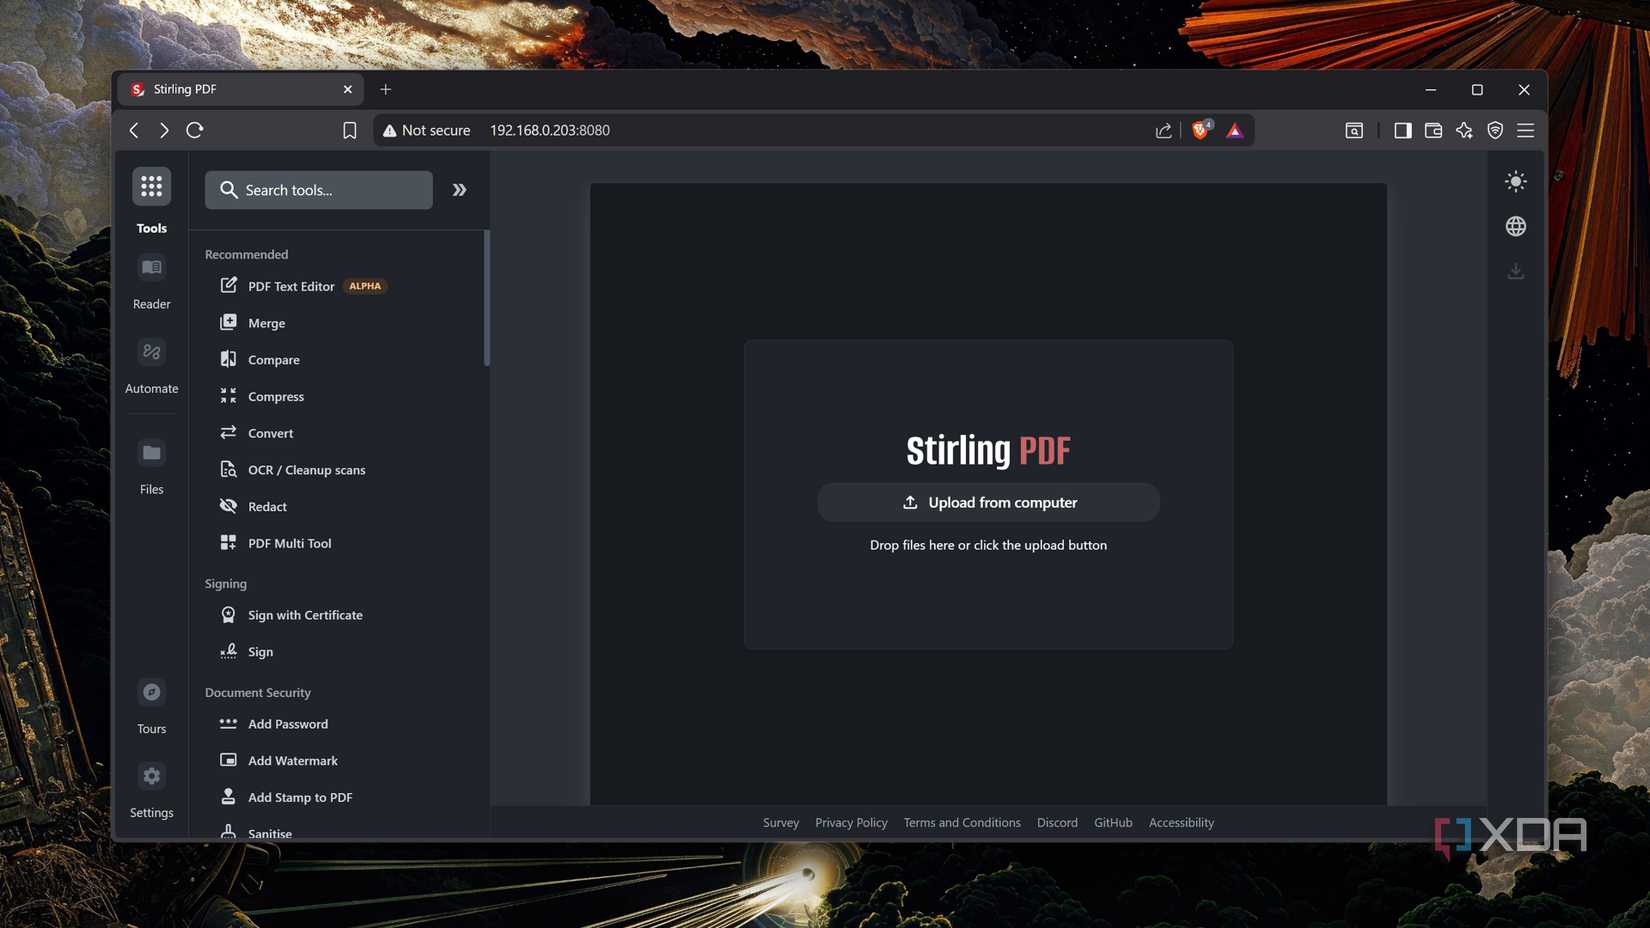Open the language selector globe icon
Image resolution: width=1650 pixels, height=928 pixels.
click(1515, 226)
